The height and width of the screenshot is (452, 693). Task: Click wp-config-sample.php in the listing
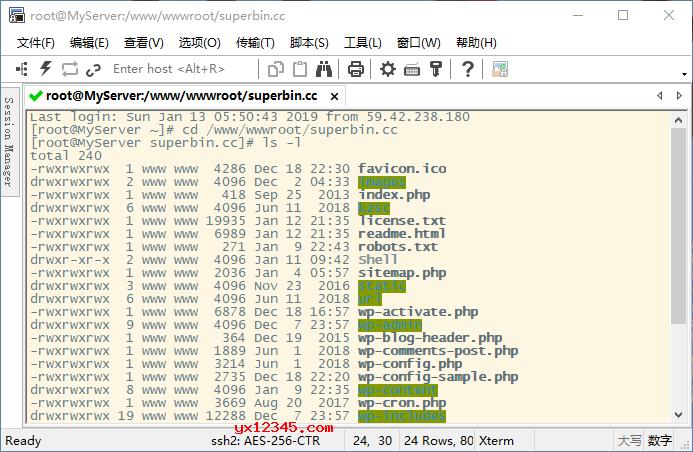(x=438, y=377)
